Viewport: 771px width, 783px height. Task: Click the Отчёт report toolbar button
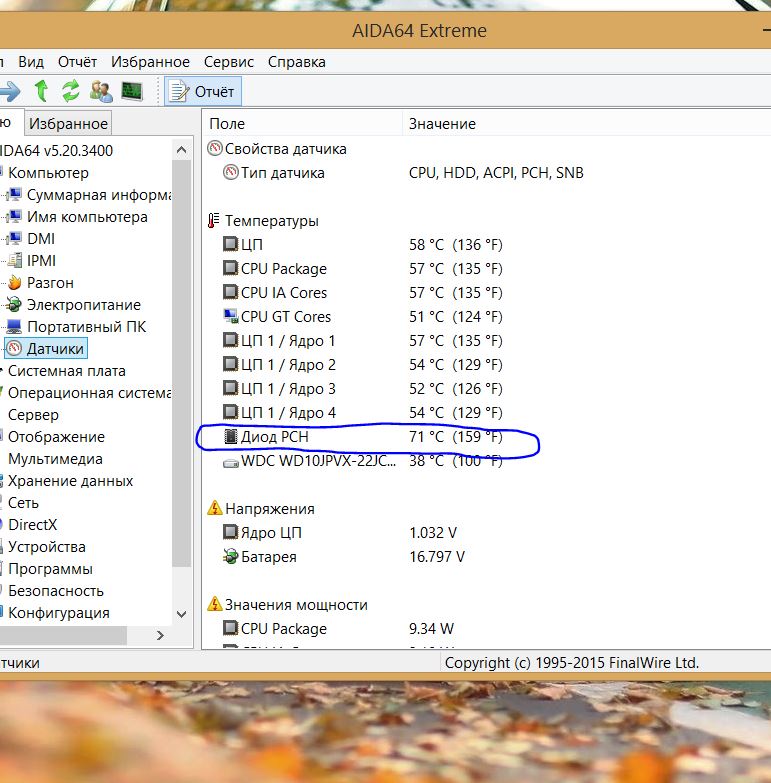[203, 91]
